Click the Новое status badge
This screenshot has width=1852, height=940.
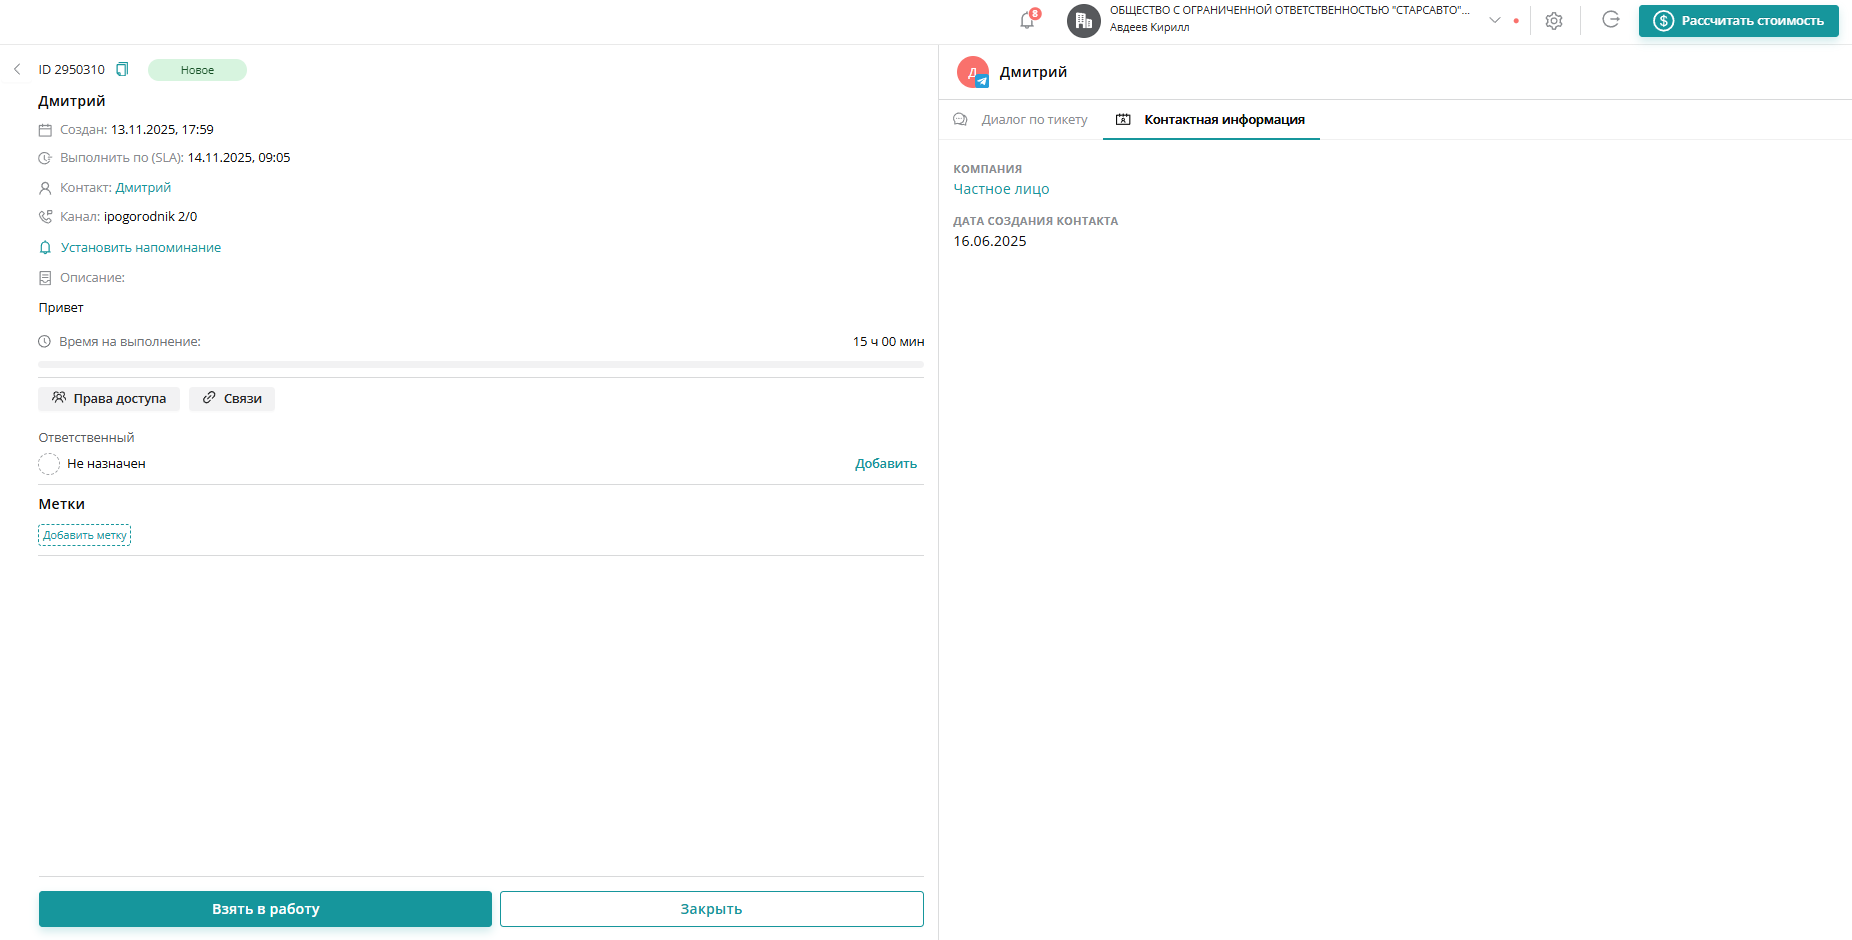coord(197,70)
